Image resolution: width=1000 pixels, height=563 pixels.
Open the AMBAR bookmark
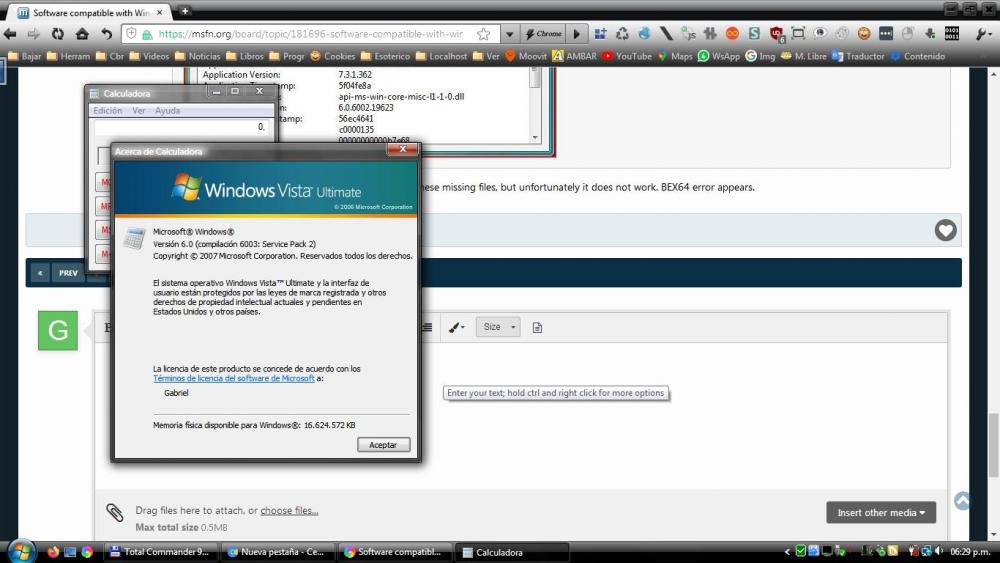click(575, 56)
